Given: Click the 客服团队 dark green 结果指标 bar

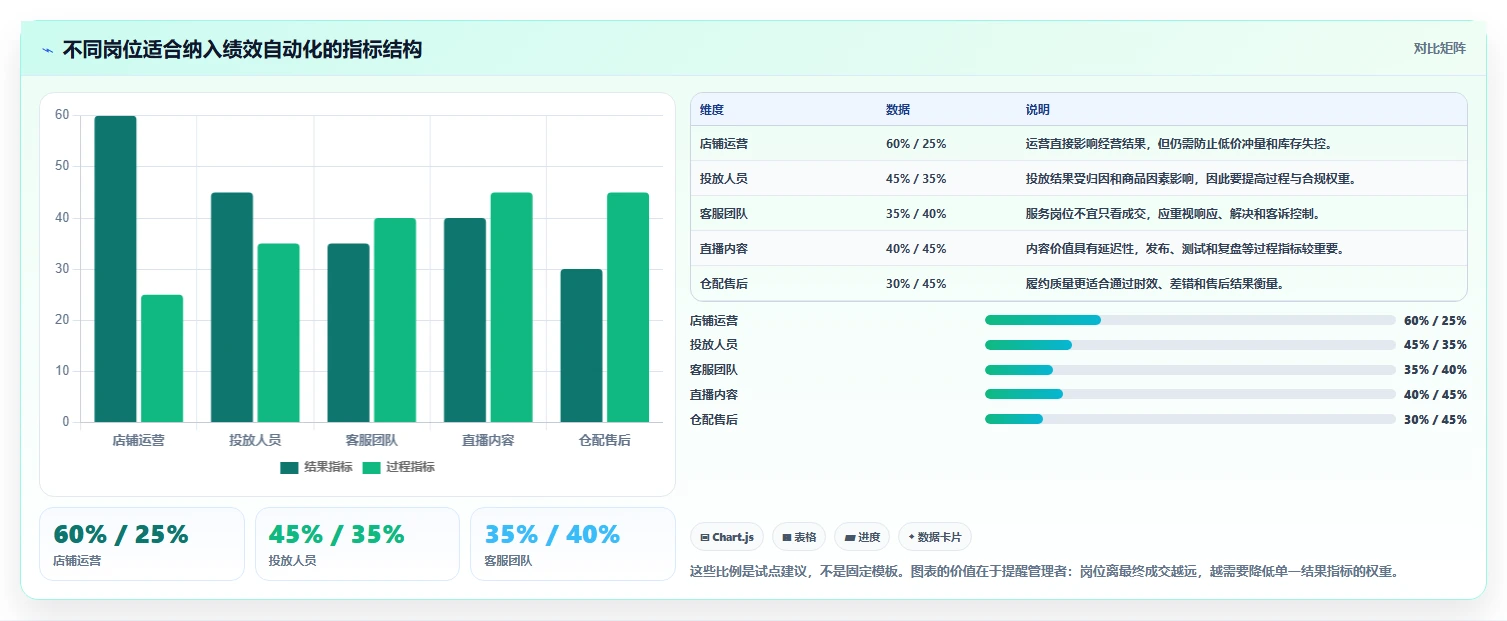Looking at the screenshot, I should 348,333.
